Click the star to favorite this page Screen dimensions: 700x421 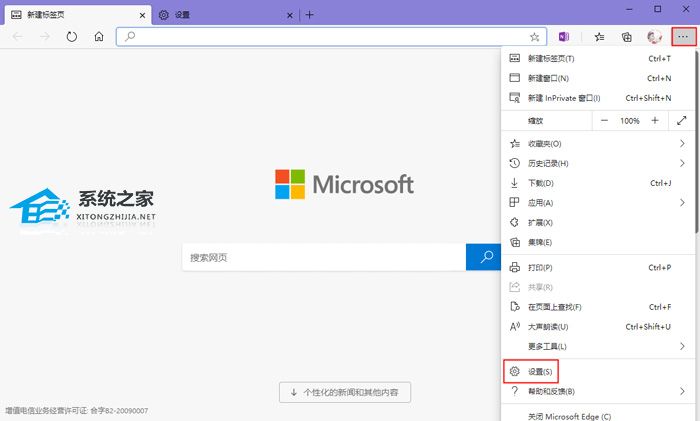(x=535, y=37)
